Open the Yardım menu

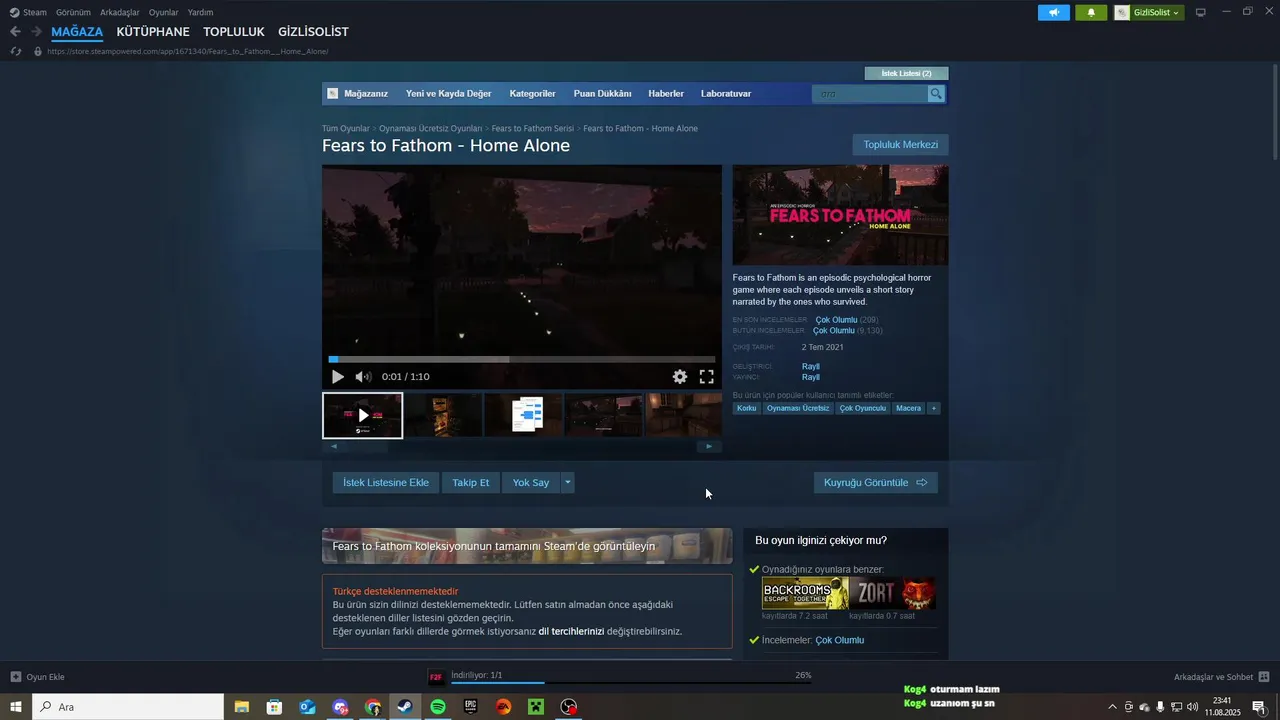200,12
